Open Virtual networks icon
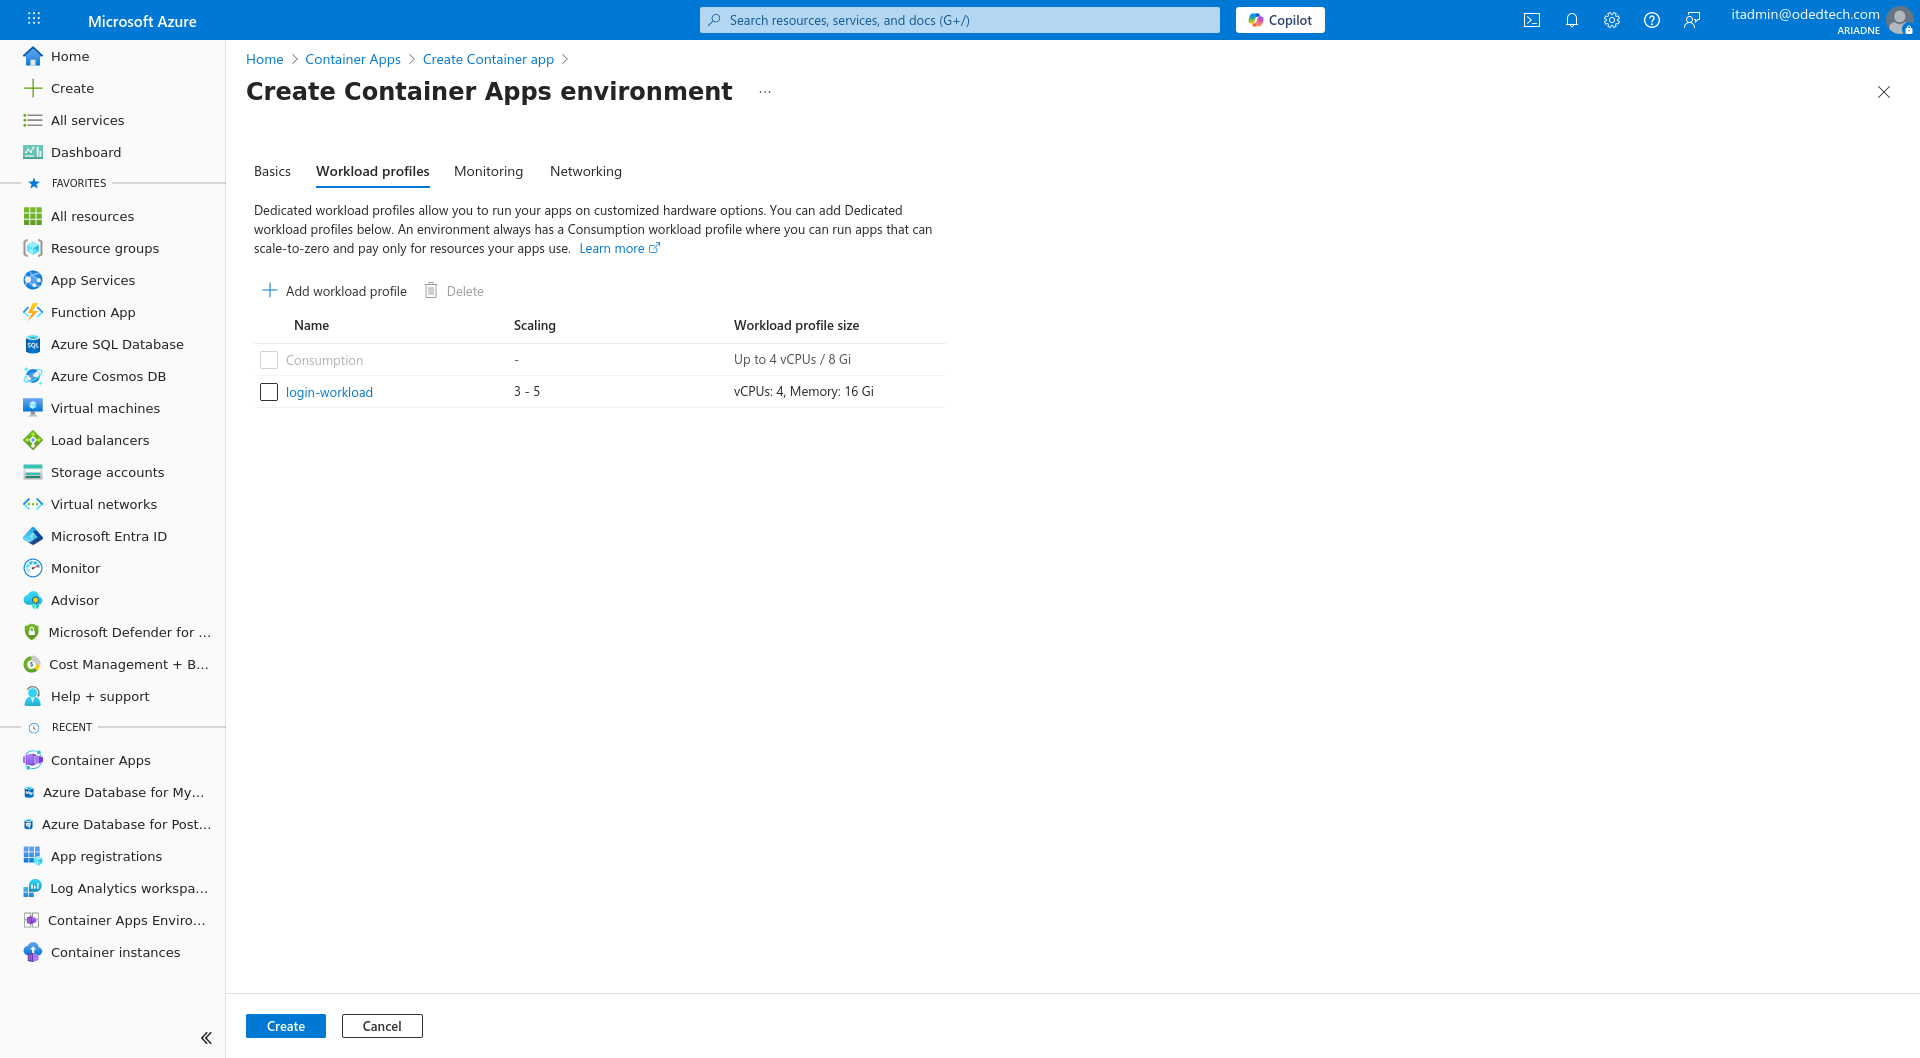The height and width of the screenshot is (1058, 1920). coord(33,504)
